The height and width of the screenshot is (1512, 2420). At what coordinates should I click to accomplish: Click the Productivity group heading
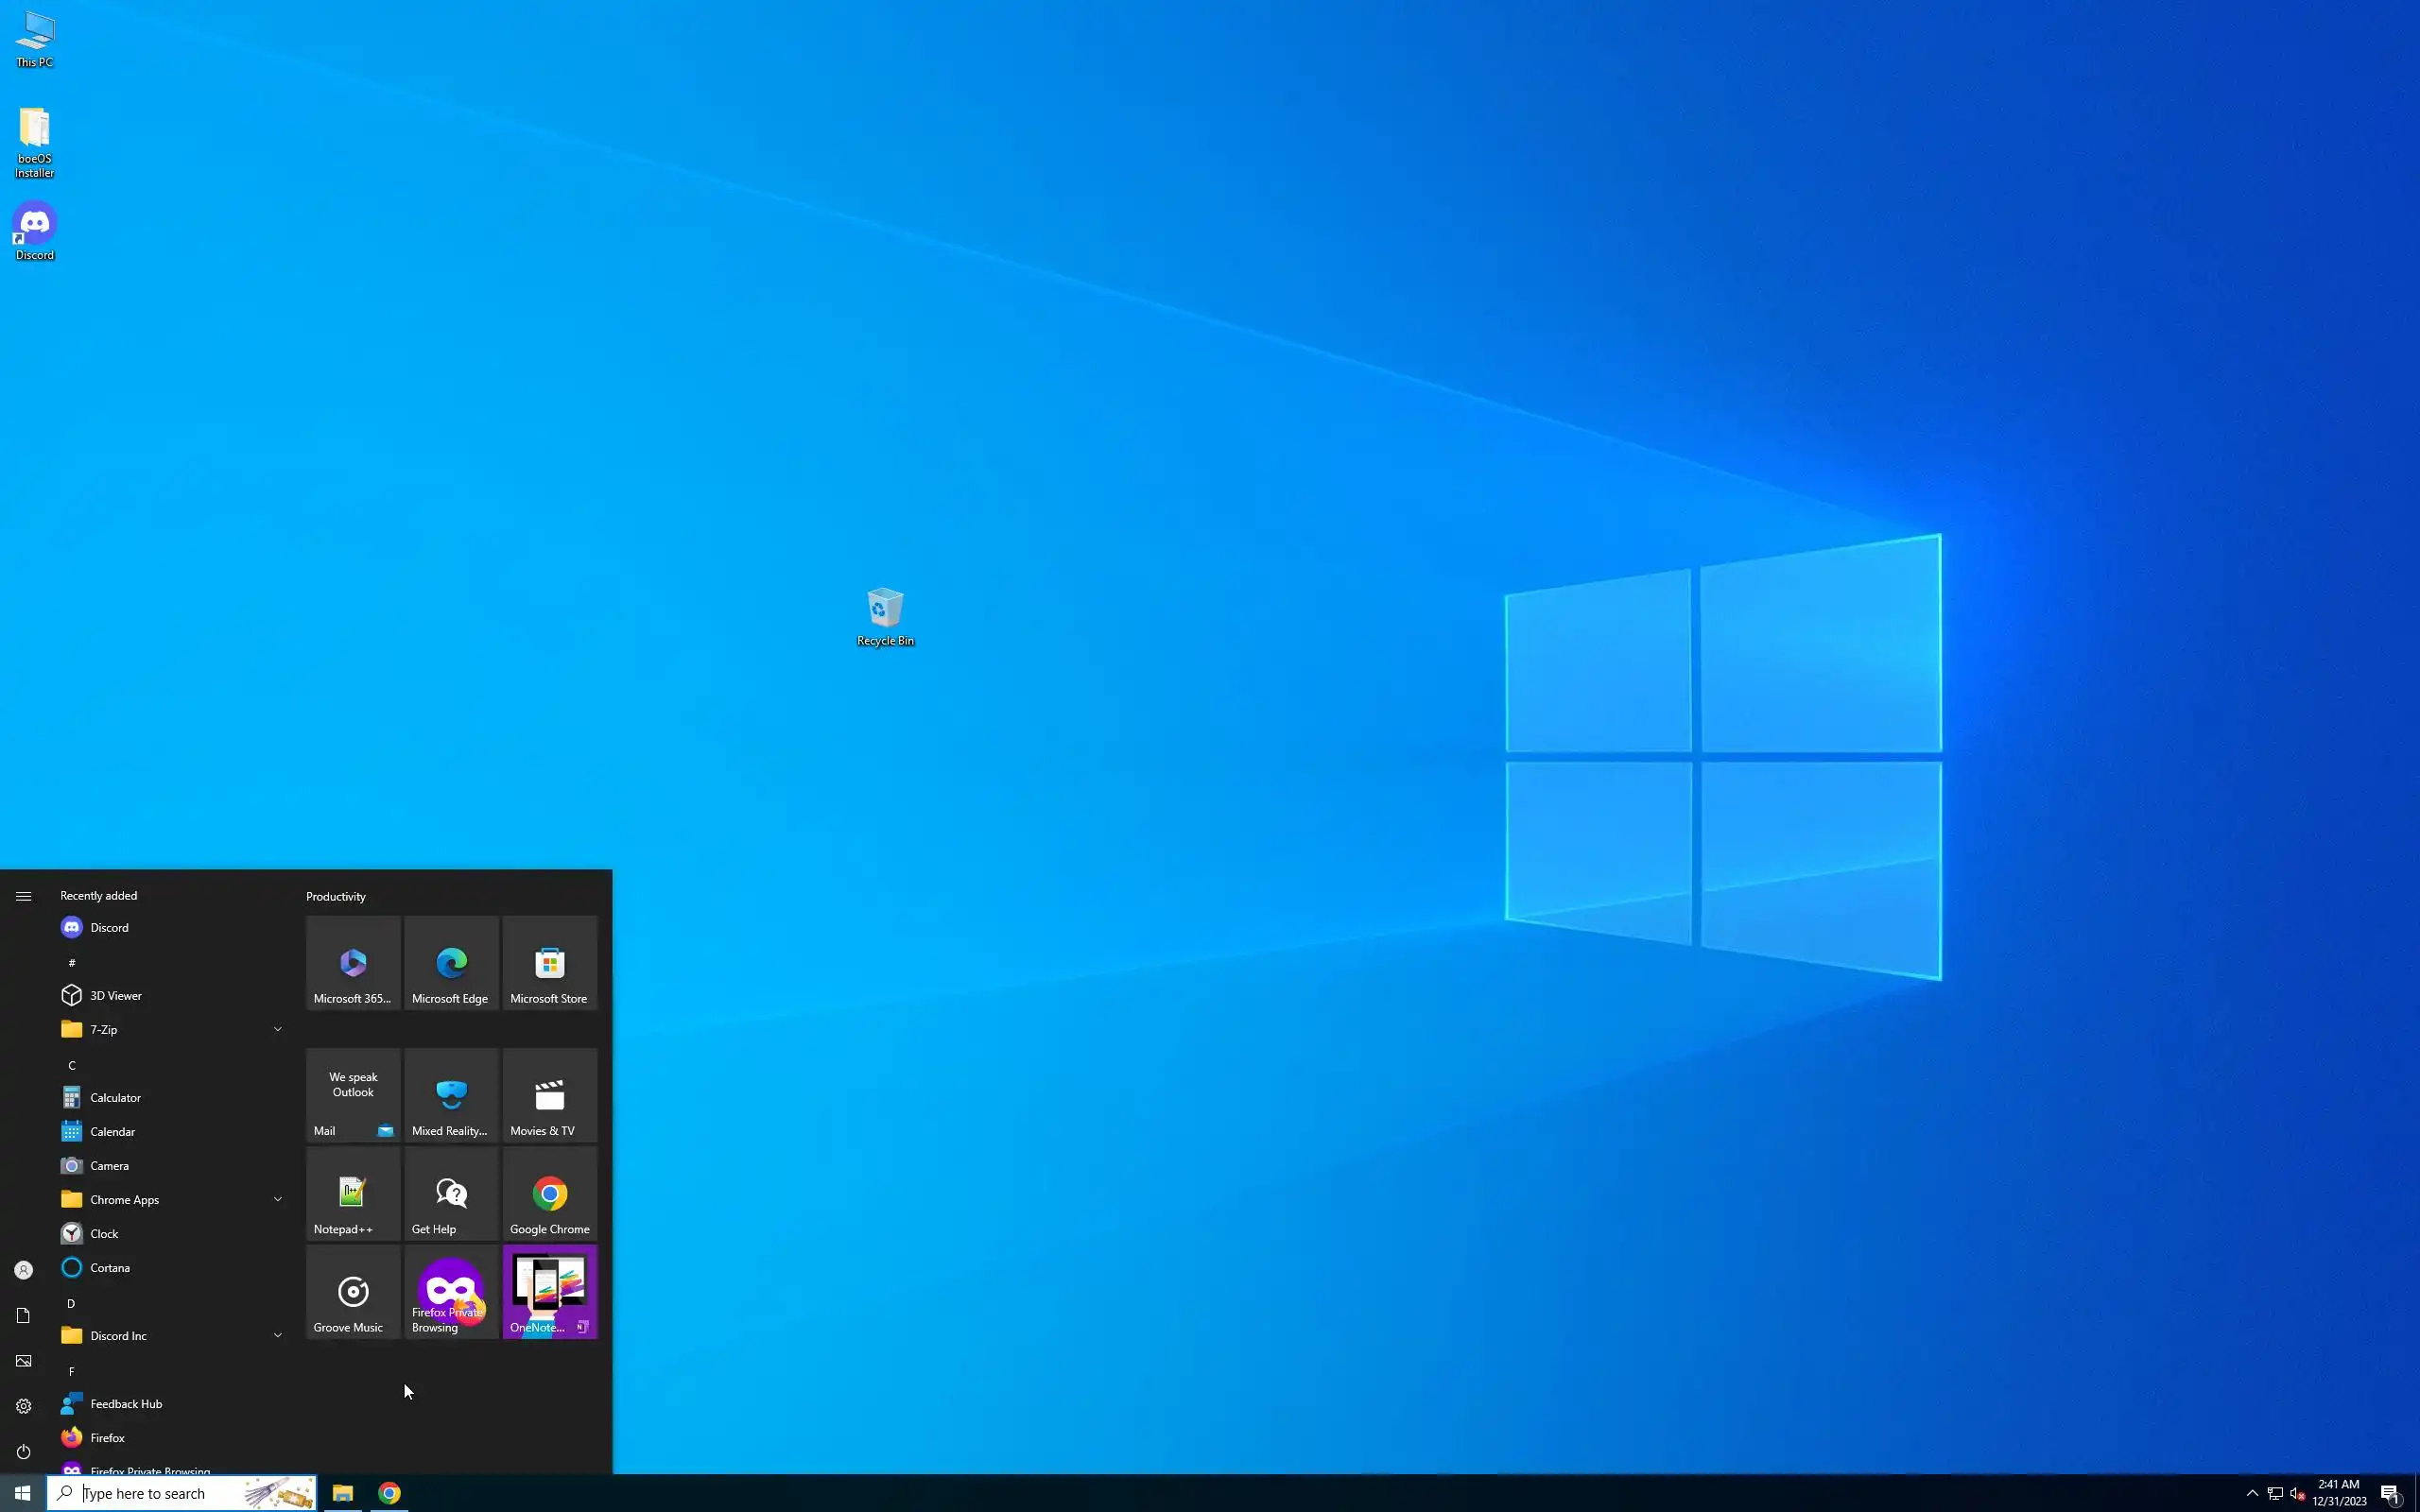click(336, 896)
